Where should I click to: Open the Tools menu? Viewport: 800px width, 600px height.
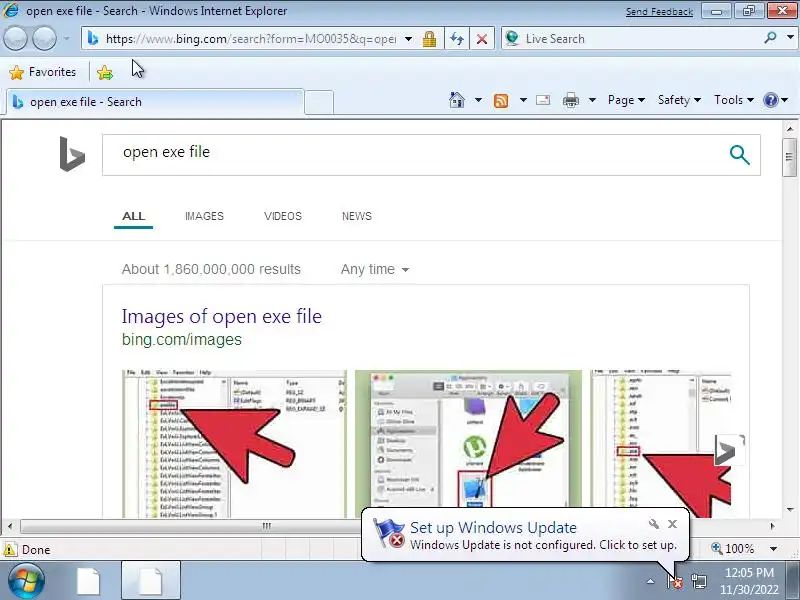click(734, 100)
